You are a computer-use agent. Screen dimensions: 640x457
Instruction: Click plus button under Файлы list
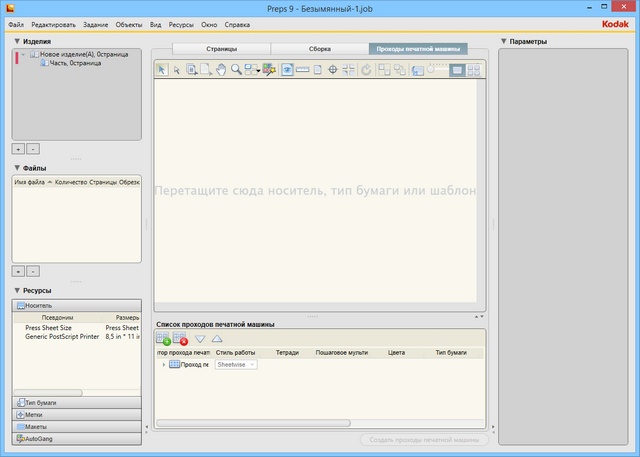click(x=18, y=270)
